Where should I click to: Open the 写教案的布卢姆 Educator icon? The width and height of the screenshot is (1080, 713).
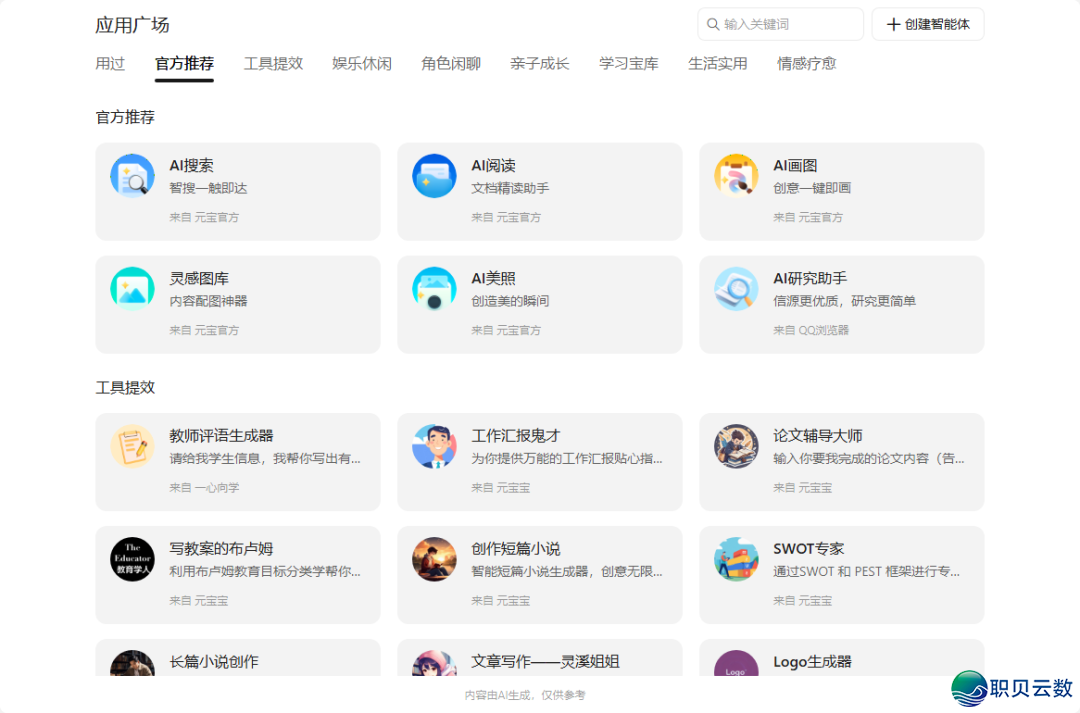point(132,559)
